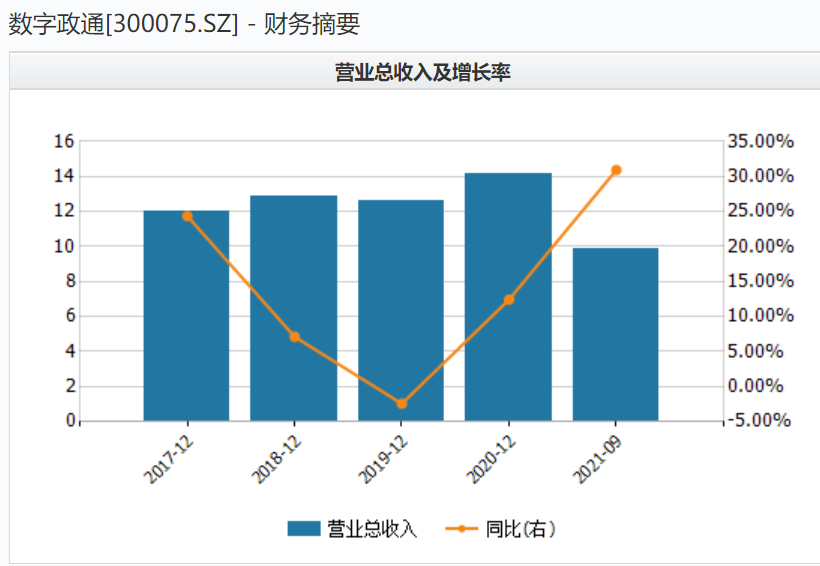820x566 pixels.
Task: Click the 15.00% right axis label
Action: pos(761,281)
